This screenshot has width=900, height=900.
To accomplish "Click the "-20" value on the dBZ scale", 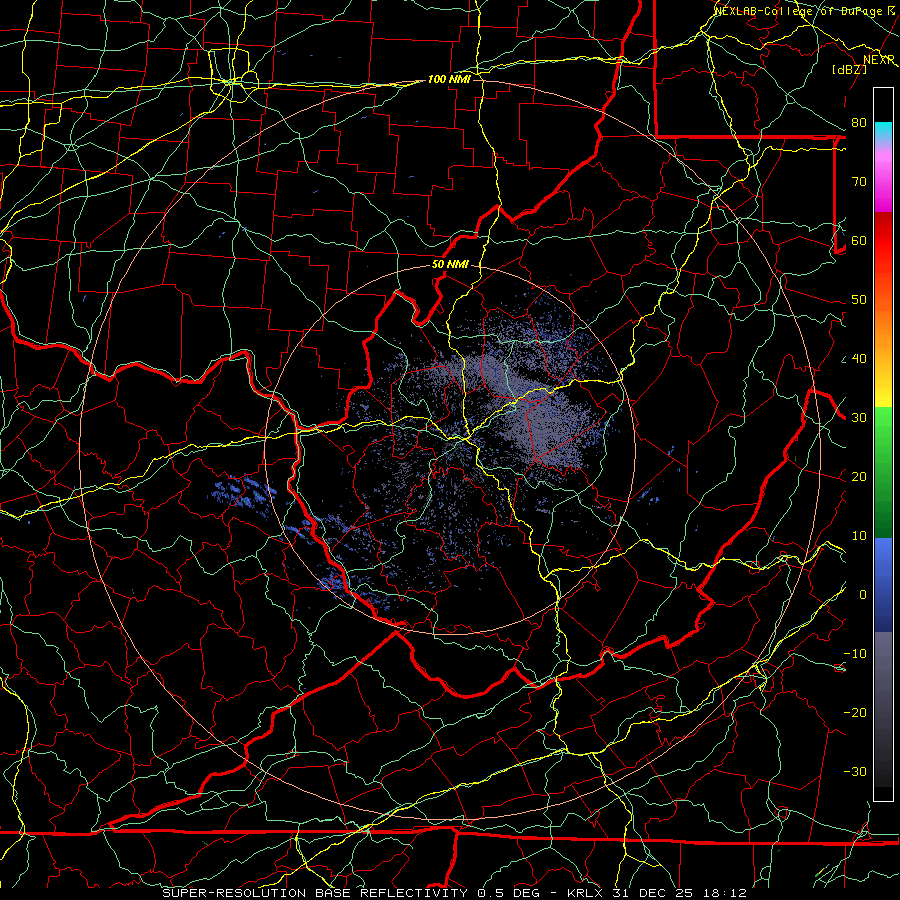I will click(x=855, y=713).
